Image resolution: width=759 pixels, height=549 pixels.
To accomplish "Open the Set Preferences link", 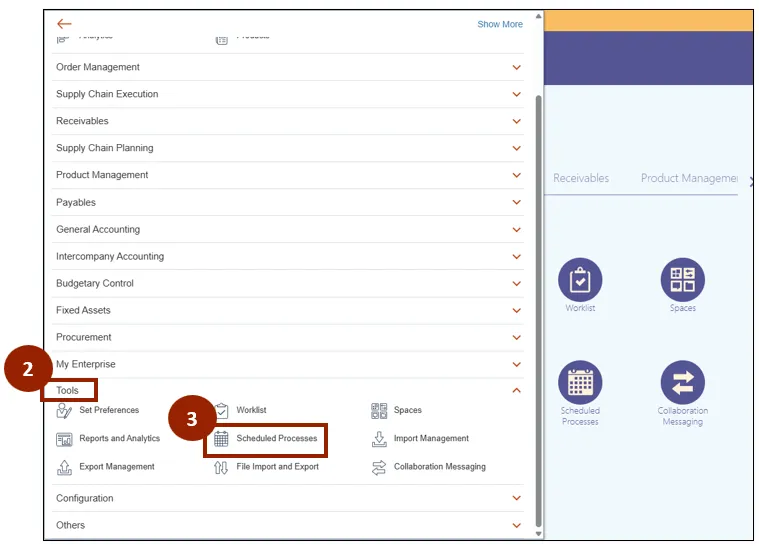I will tap(109, 410).
